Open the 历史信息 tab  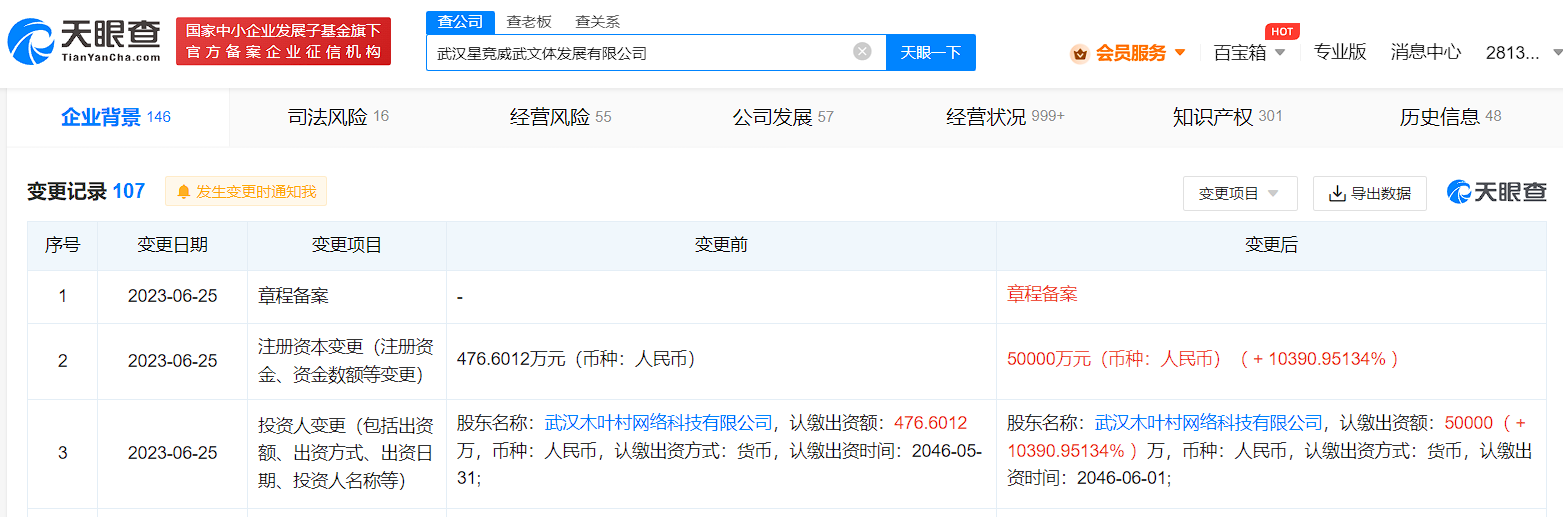click(1450, 117)
